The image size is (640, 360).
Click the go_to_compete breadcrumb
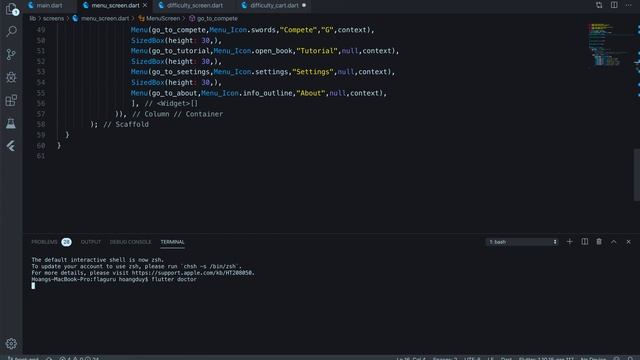point(217,18)
